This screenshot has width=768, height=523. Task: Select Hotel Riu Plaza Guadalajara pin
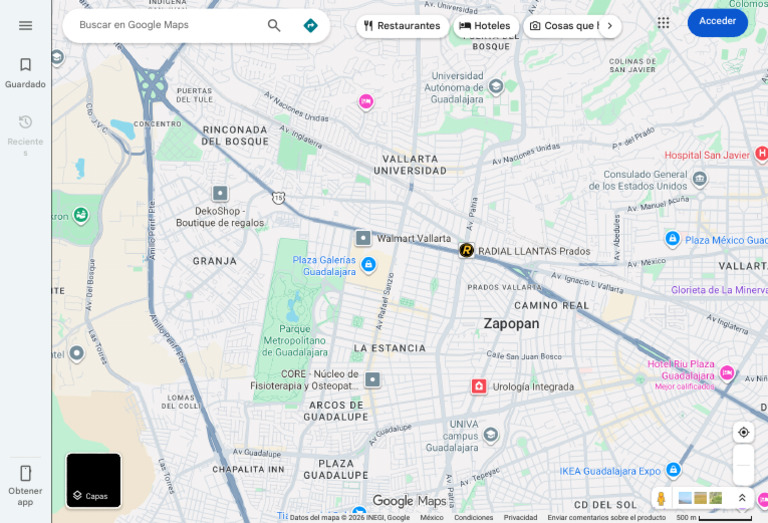click(727, 373)
